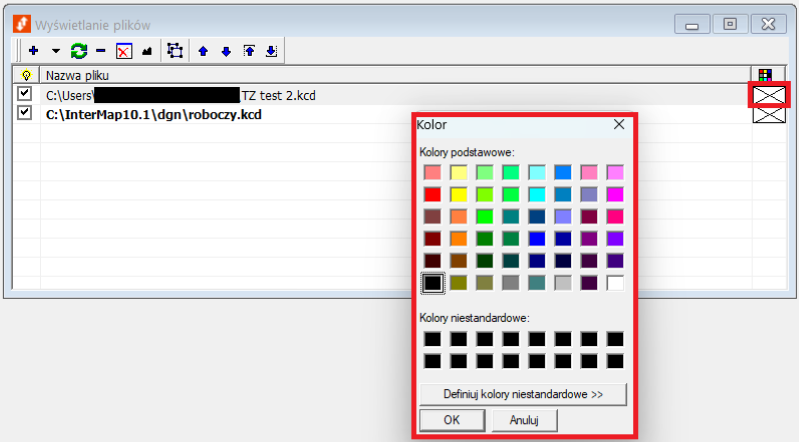Image resolution: width=799 pixels, height=442 pixels.
Task: Expand Definiuj kolory niestandardowe panel
Action: [523, 394]
